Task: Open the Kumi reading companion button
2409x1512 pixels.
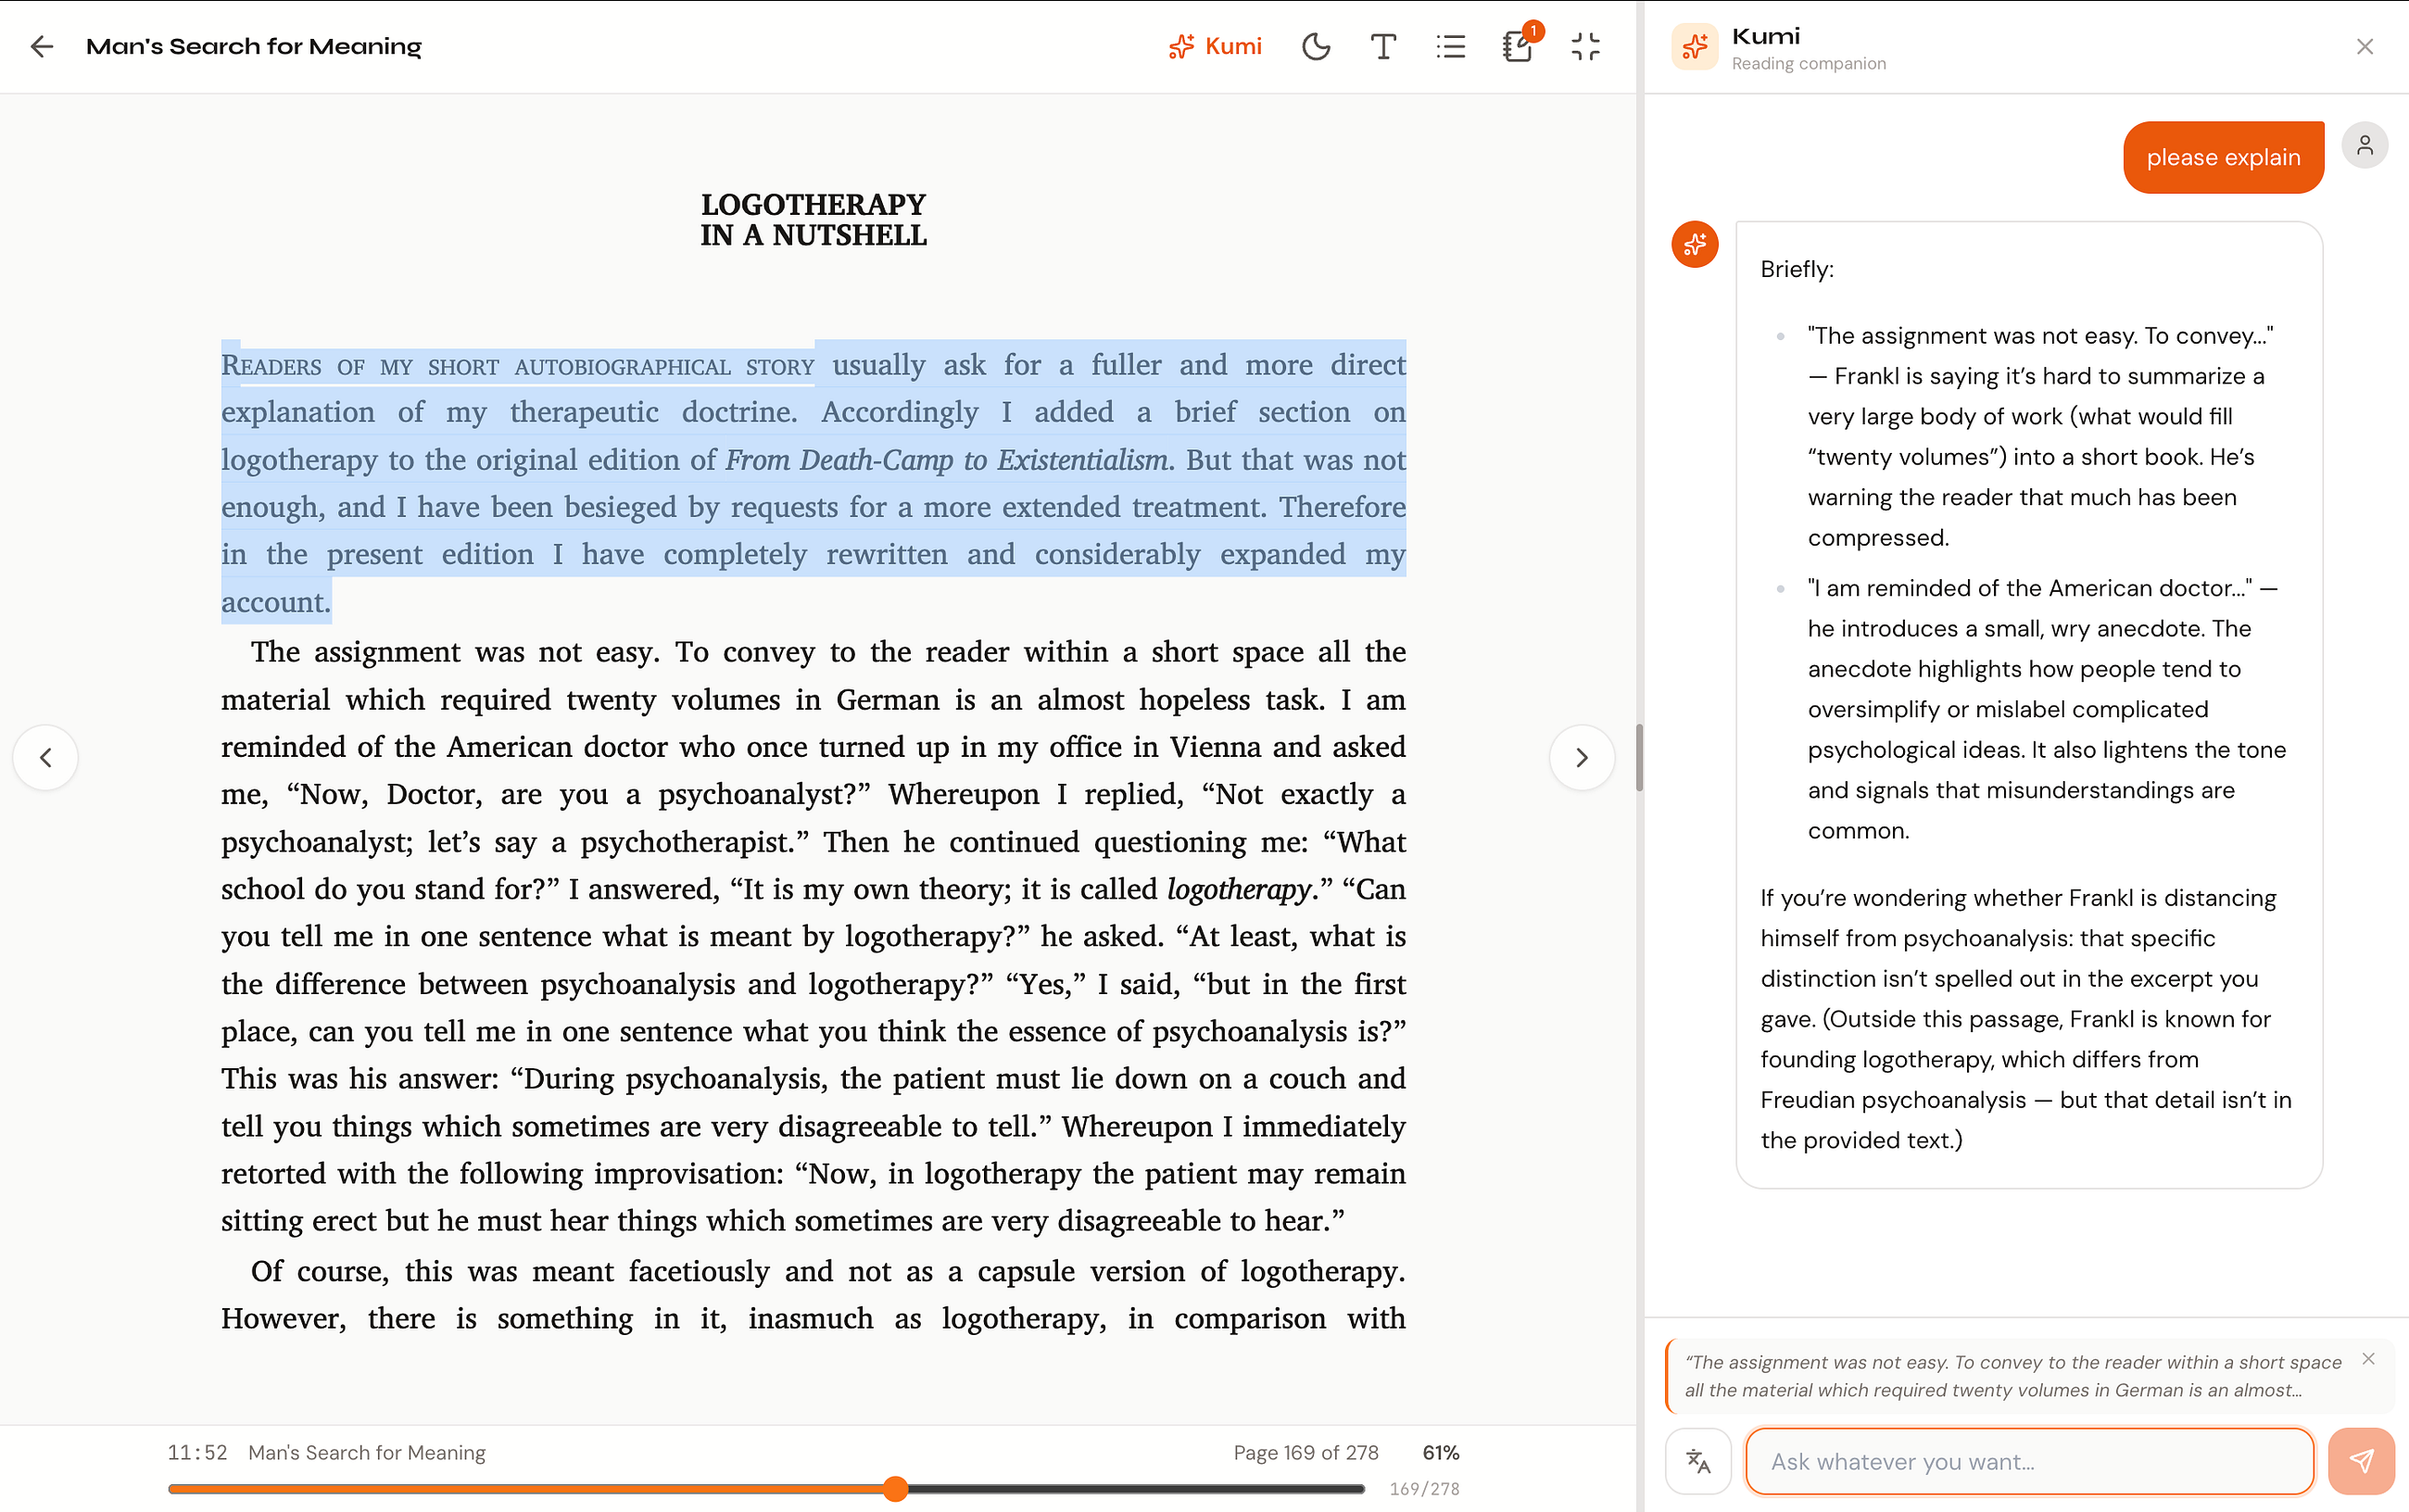Action: click(x=1215, y=46)
